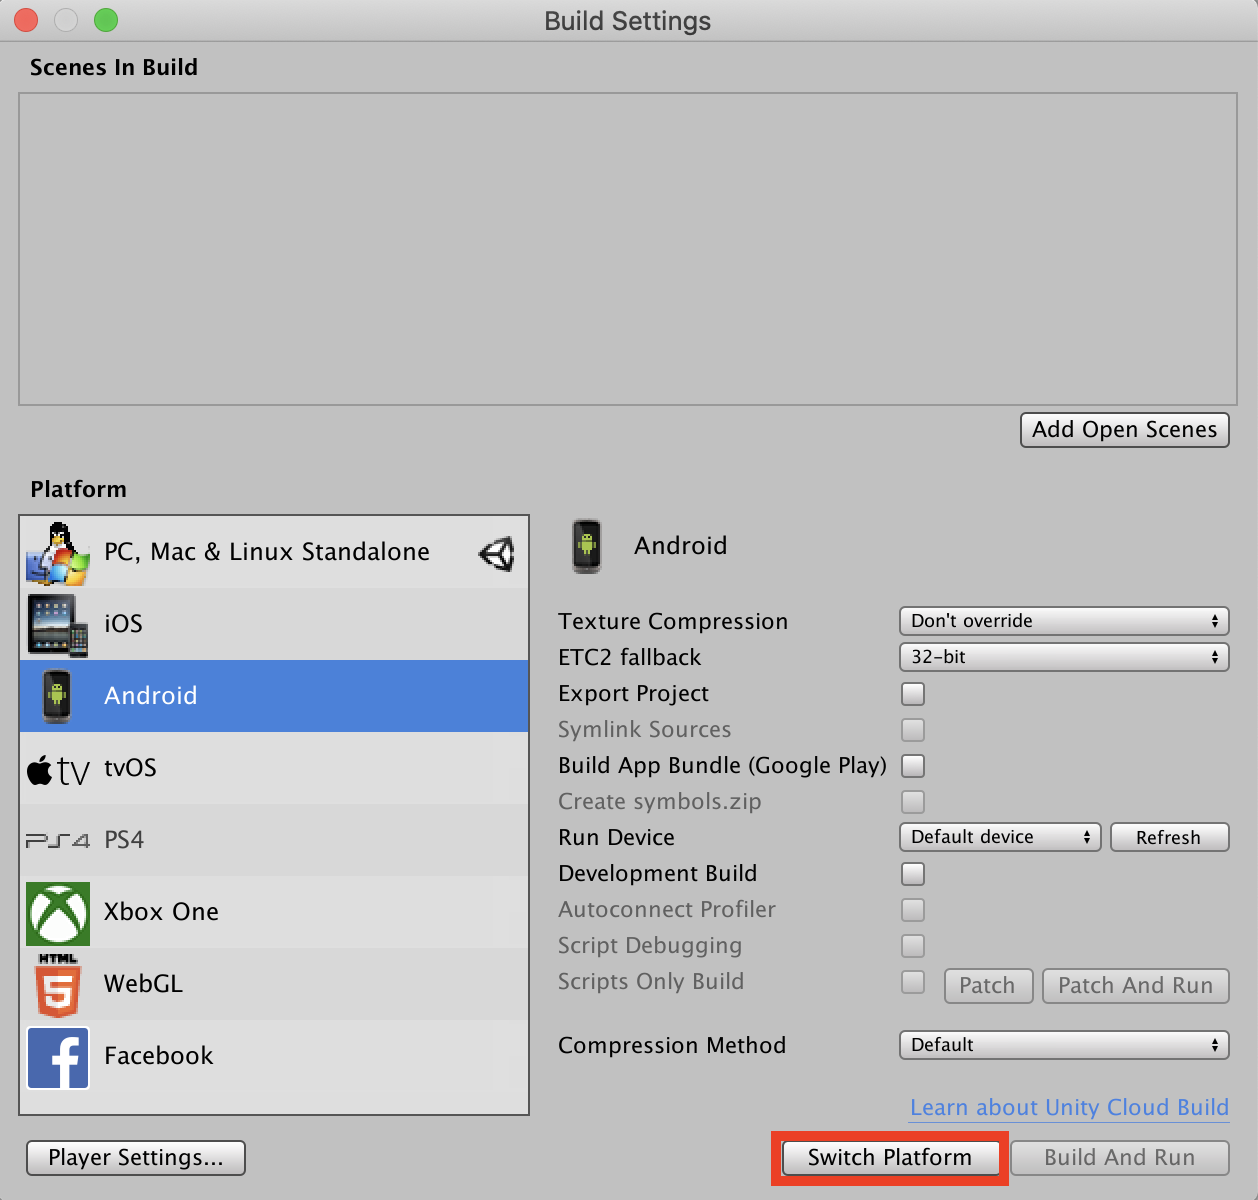This screenshot has width=1258, height=1200.
Task: Choose tvOS from the platform list
Action: coord(274,768)
